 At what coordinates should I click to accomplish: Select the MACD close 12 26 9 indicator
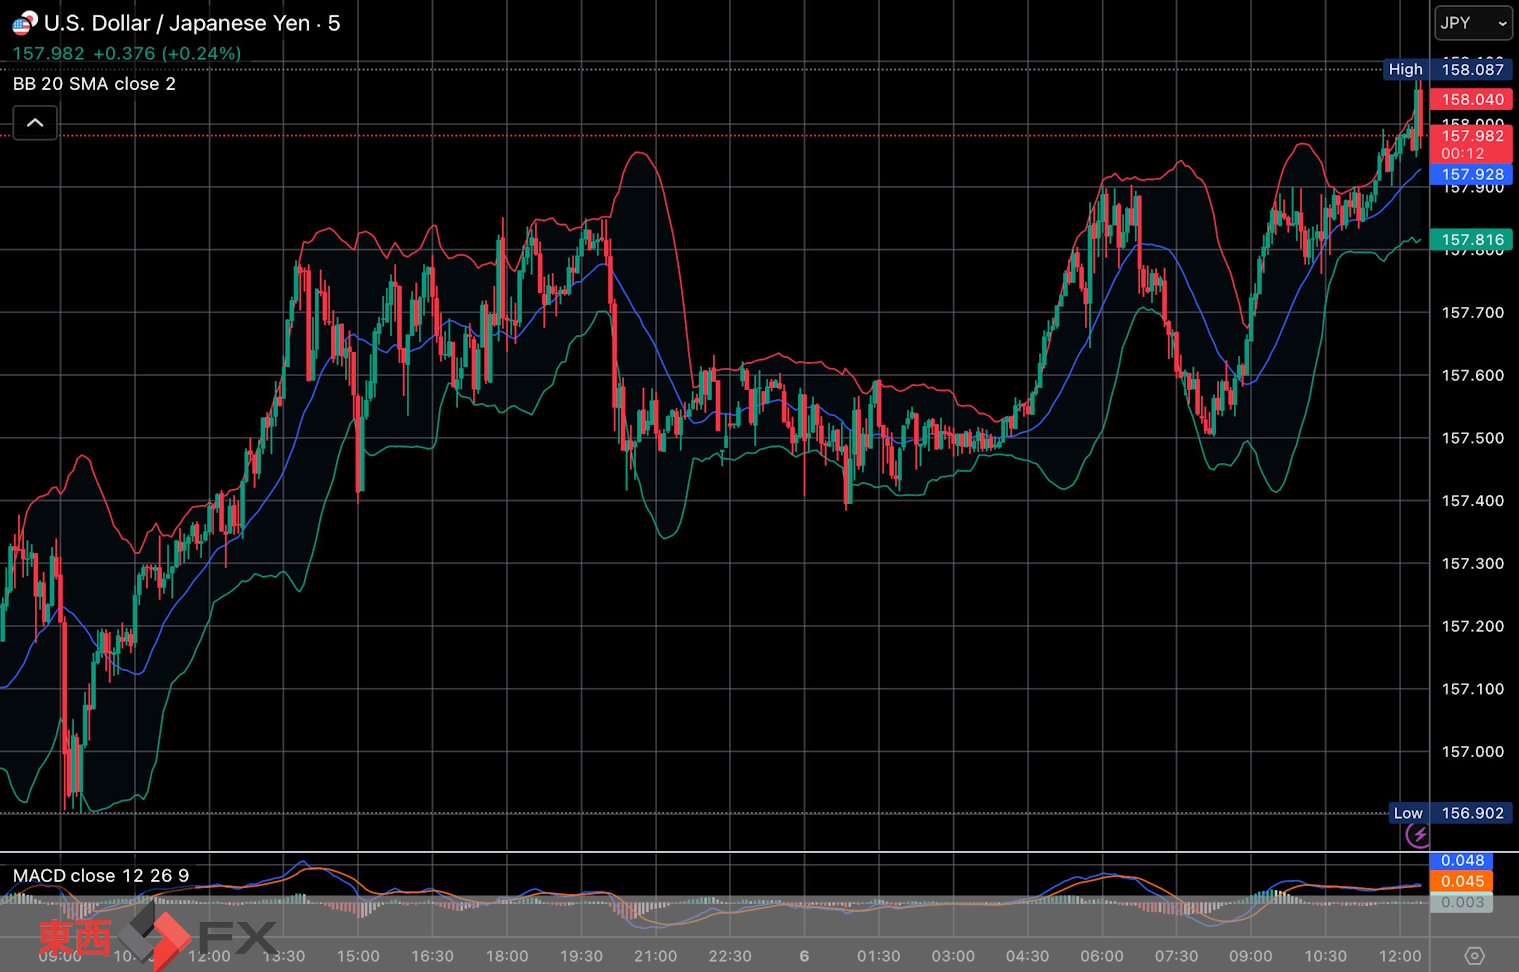(x=101, y=876)
